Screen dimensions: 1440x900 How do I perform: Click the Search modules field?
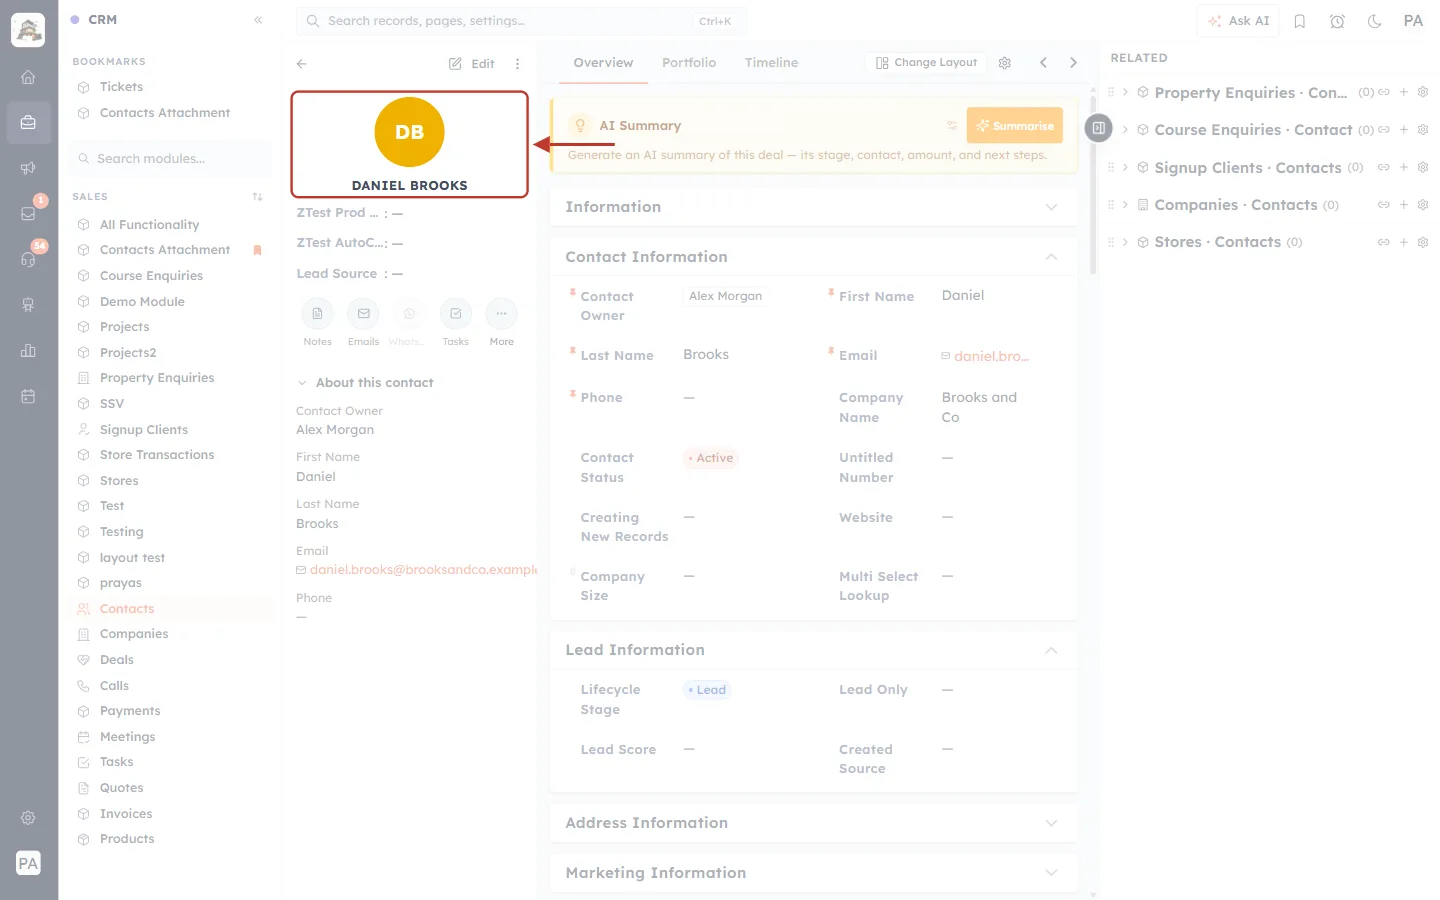click(x=170, y=159)
